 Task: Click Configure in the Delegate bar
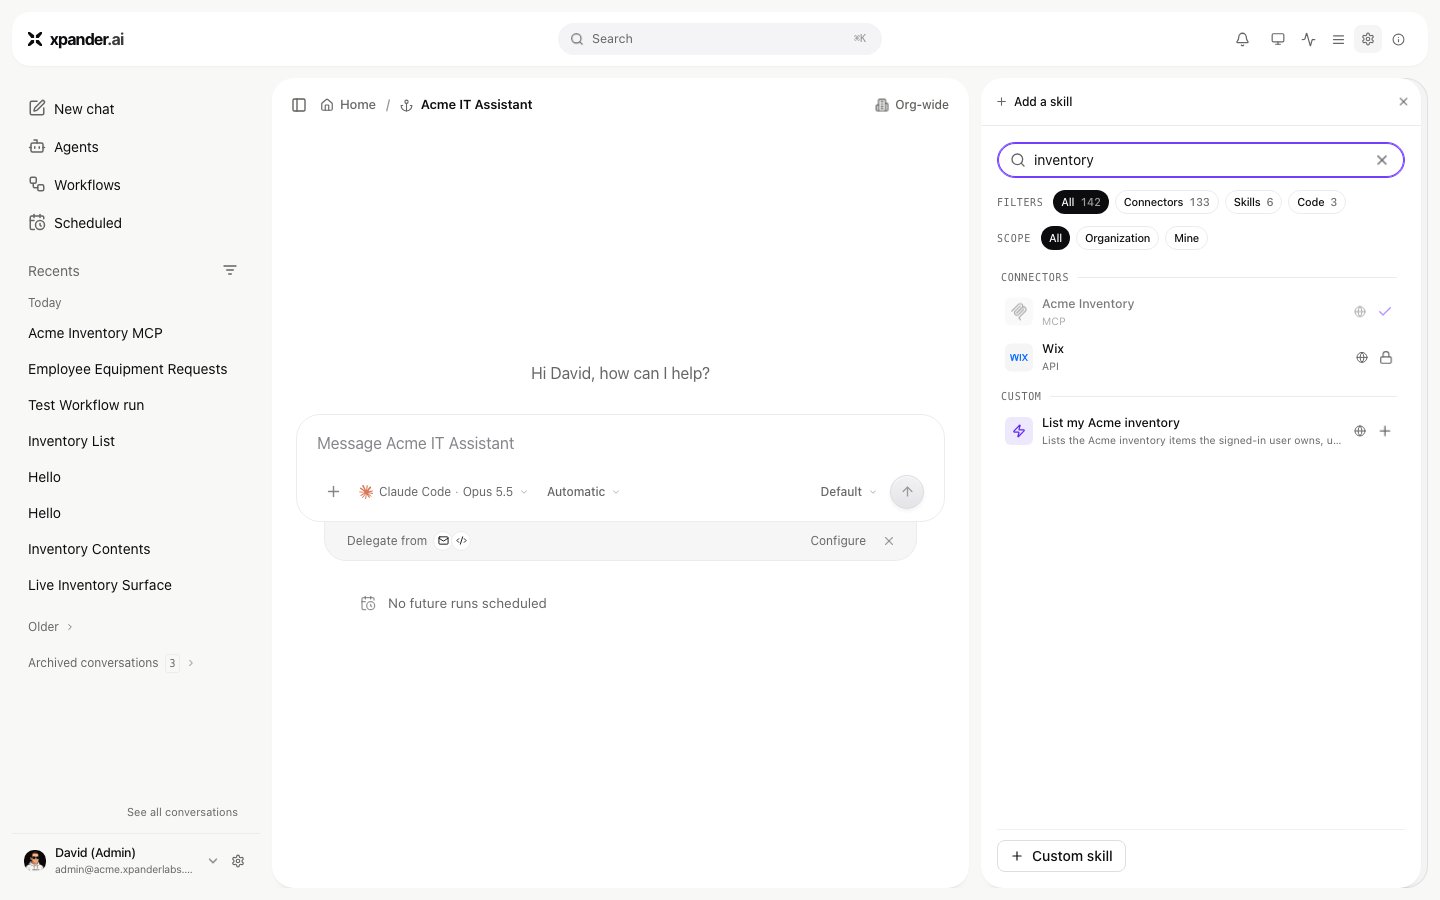838,541
